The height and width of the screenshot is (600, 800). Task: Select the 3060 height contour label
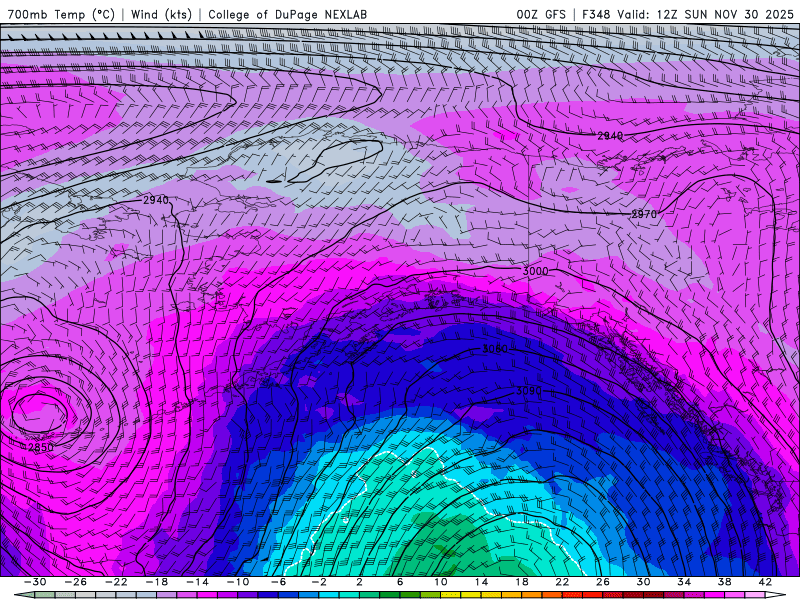(495, 349)
